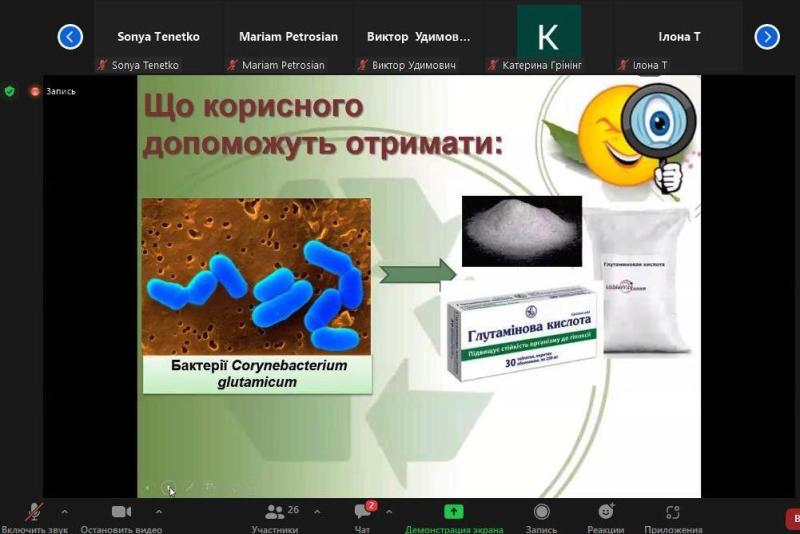Screen dimensions: 800x534
Task: Click unread badge 2 on chat icon
Action: (x=371, y=505)
